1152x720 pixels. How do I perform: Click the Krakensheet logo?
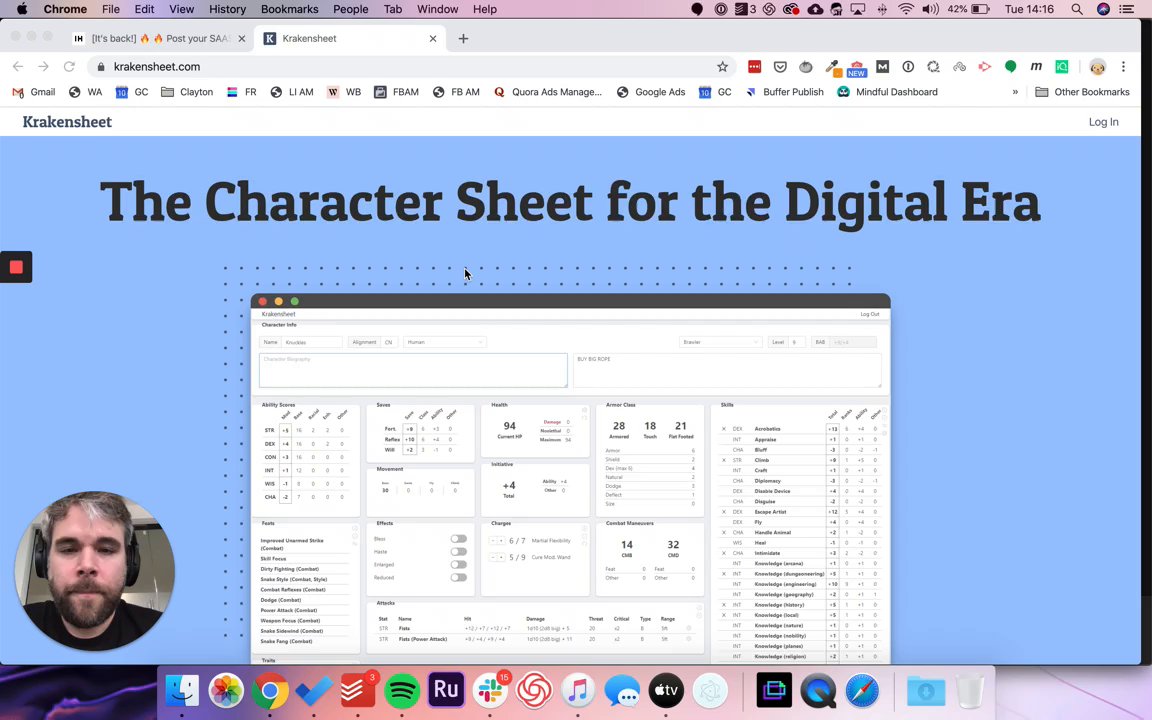tap(67, 122)
